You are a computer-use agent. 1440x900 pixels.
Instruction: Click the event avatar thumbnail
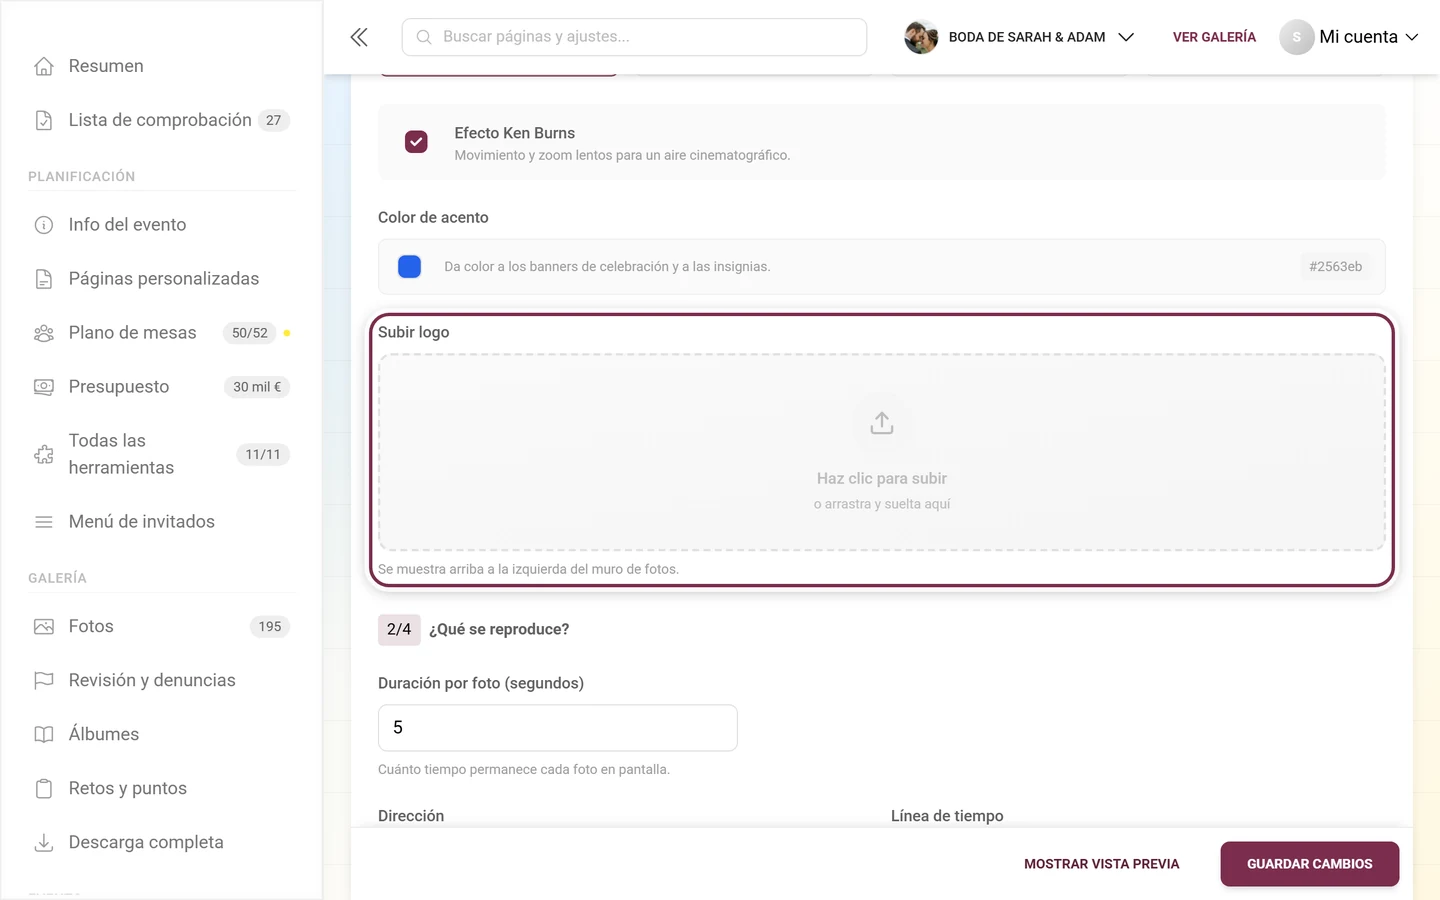click(921, 37)
